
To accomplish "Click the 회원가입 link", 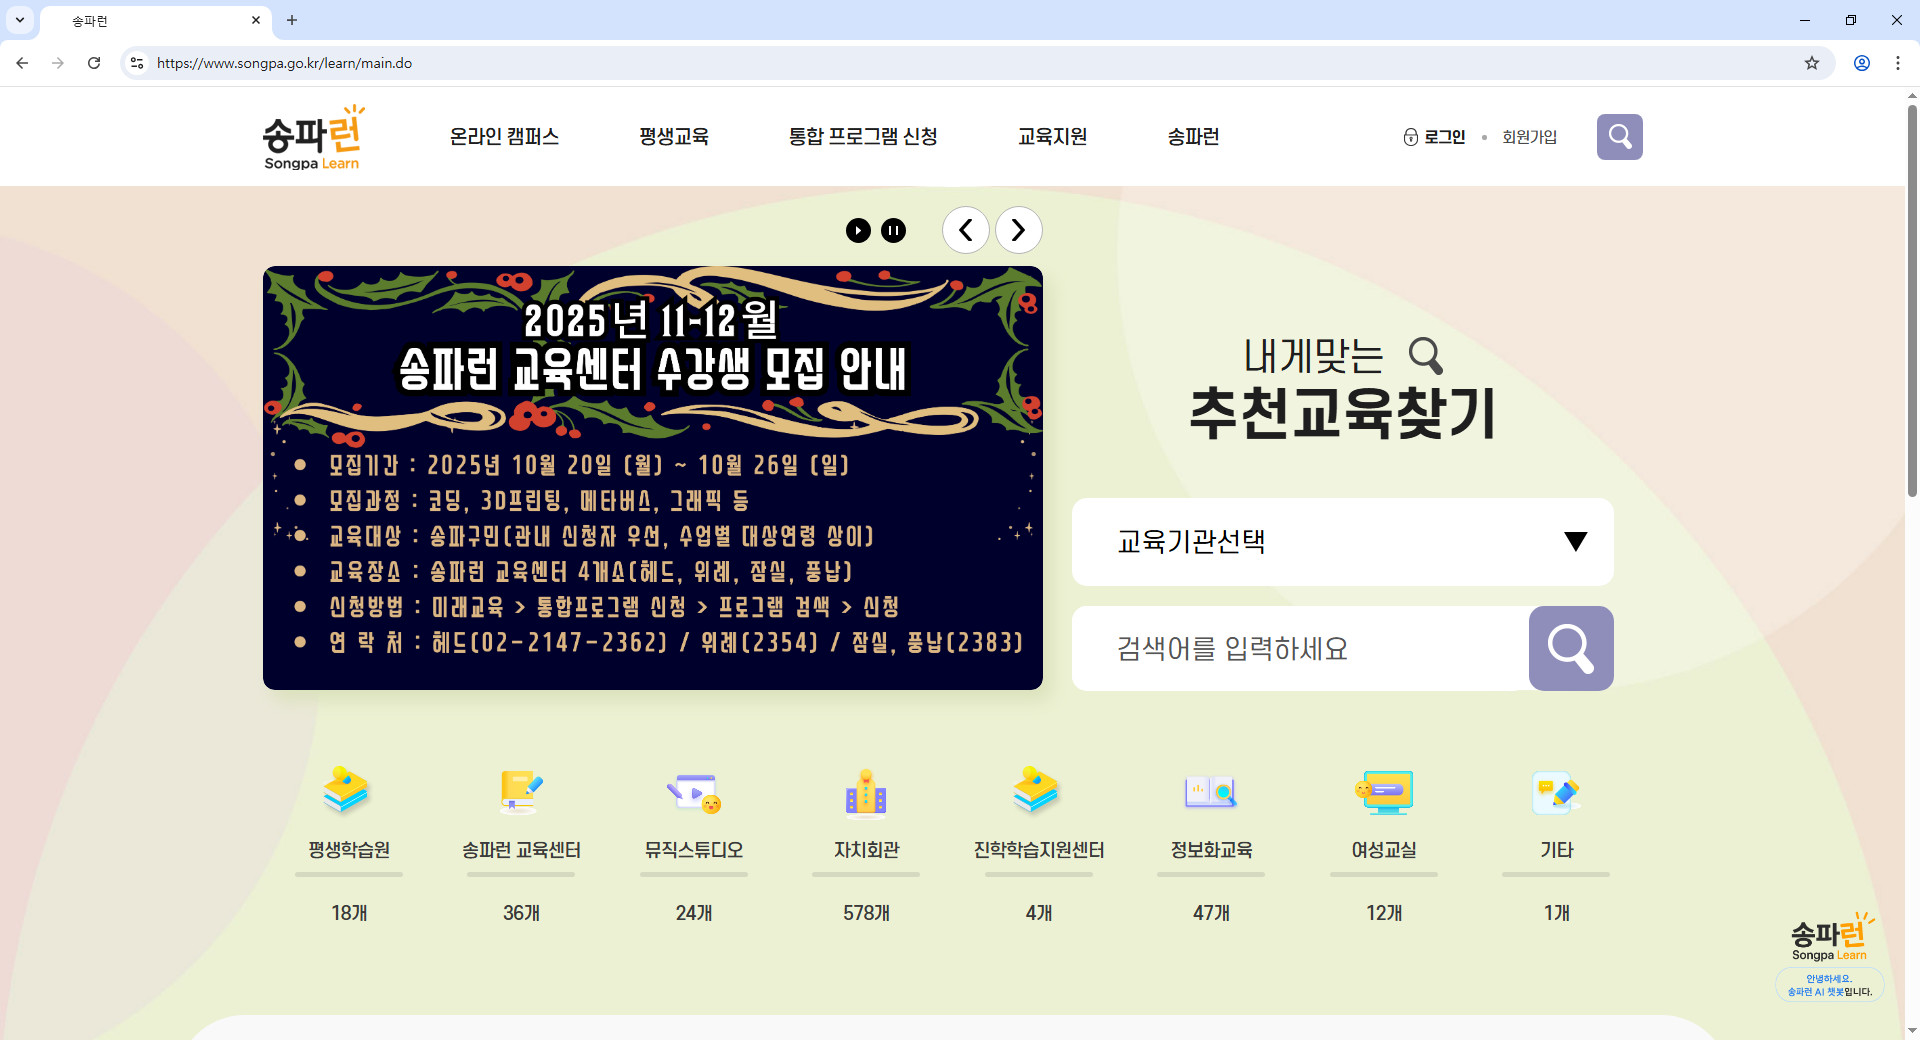I will (x=1529, y=137).
